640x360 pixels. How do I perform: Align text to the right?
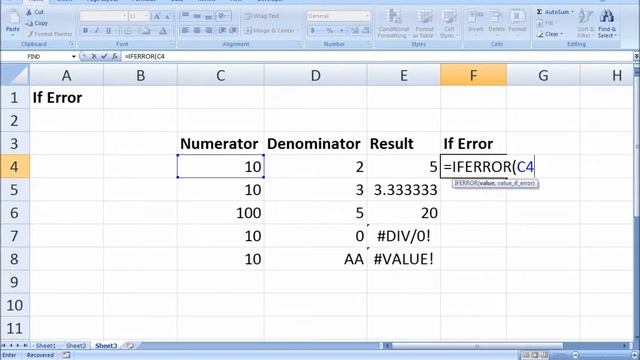tap(209, 31)
